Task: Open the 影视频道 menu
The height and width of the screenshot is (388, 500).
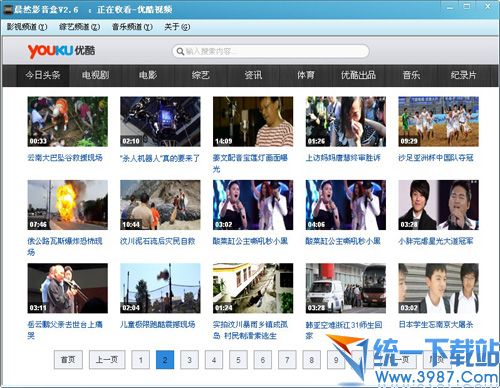Action: coord(27,27)
